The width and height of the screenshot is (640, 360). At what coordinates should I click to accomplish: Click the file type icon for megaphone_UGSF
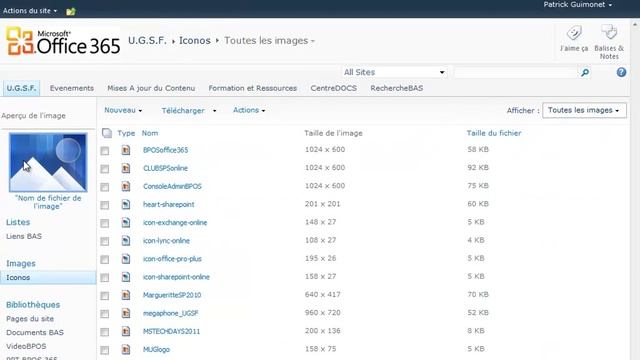pyautogui.click(x=126, y=313)
